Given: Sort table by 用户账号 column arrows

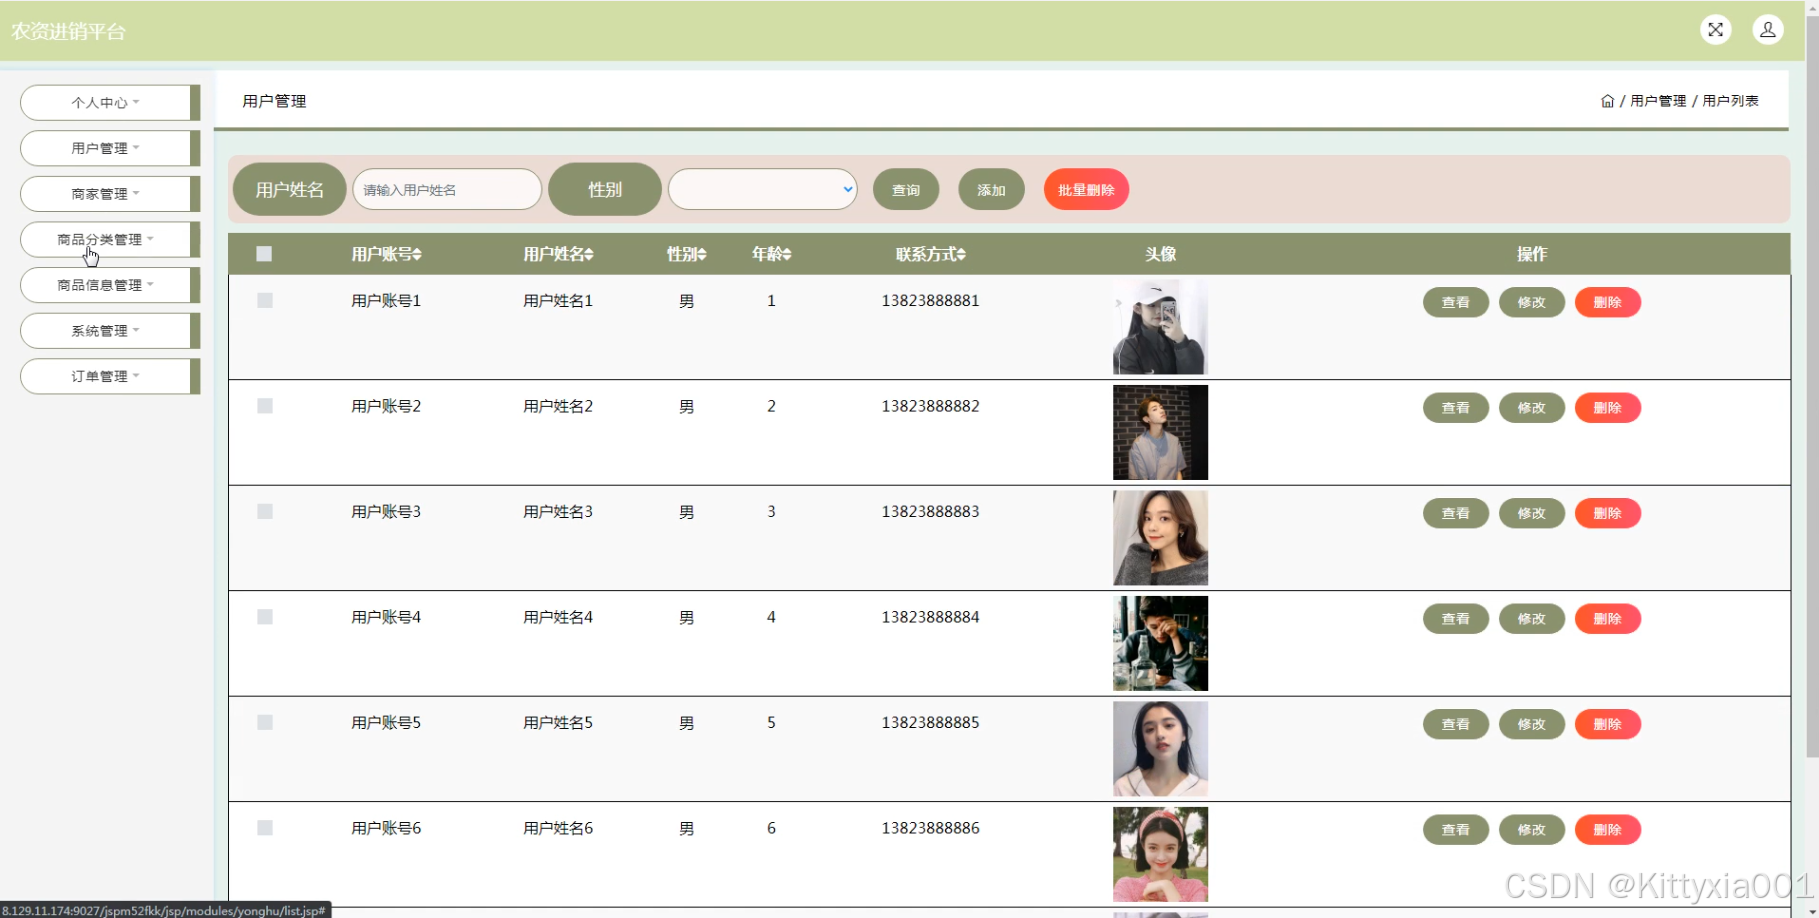Looking at the screenshot, I should click(x=417, y=255).
